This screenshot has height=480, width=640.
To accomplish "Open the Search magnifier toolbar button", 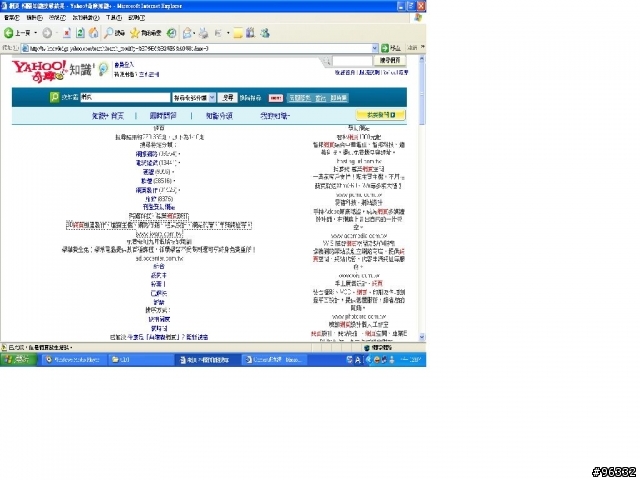I will (115, 33).
